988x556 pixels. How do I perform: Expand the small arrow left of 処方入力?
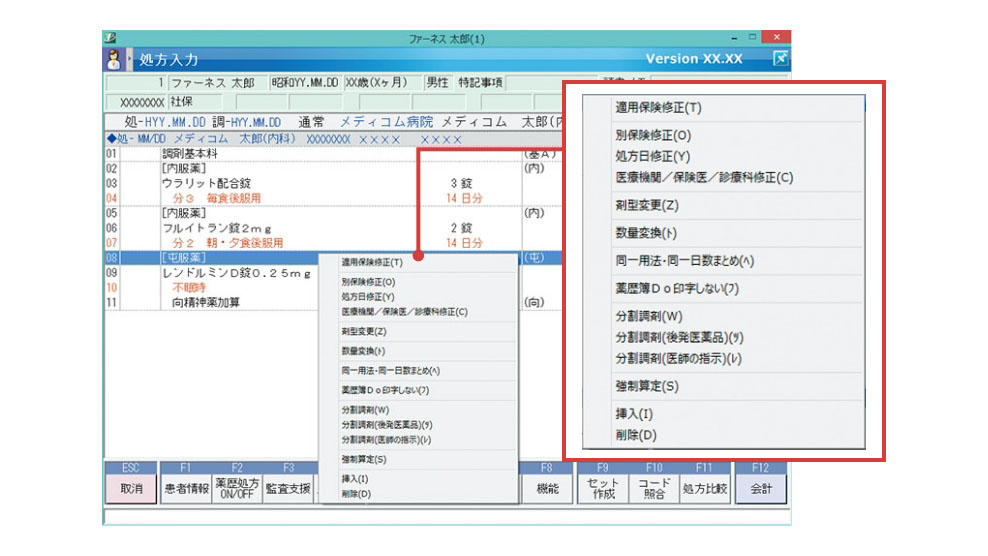pyautogui.click(x=130, y=60)
